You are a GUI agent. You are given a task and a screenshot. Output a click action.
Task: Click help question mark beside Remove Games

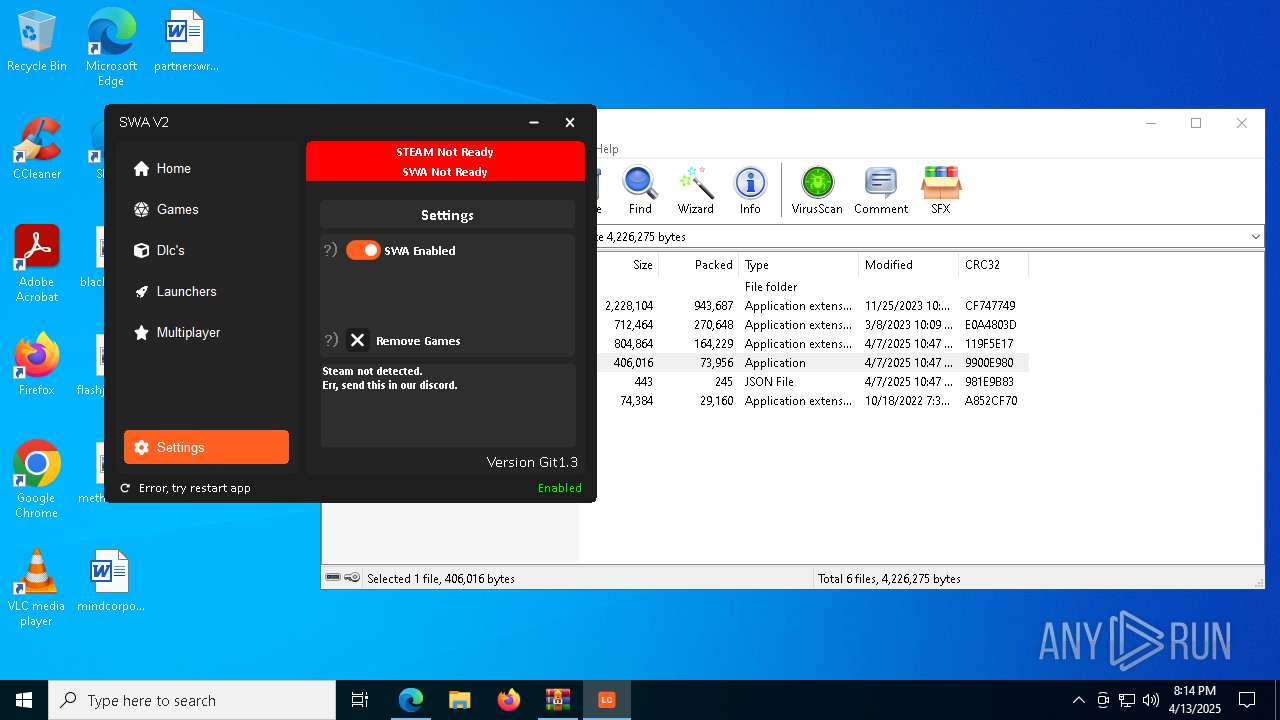[x=330, y=340]
